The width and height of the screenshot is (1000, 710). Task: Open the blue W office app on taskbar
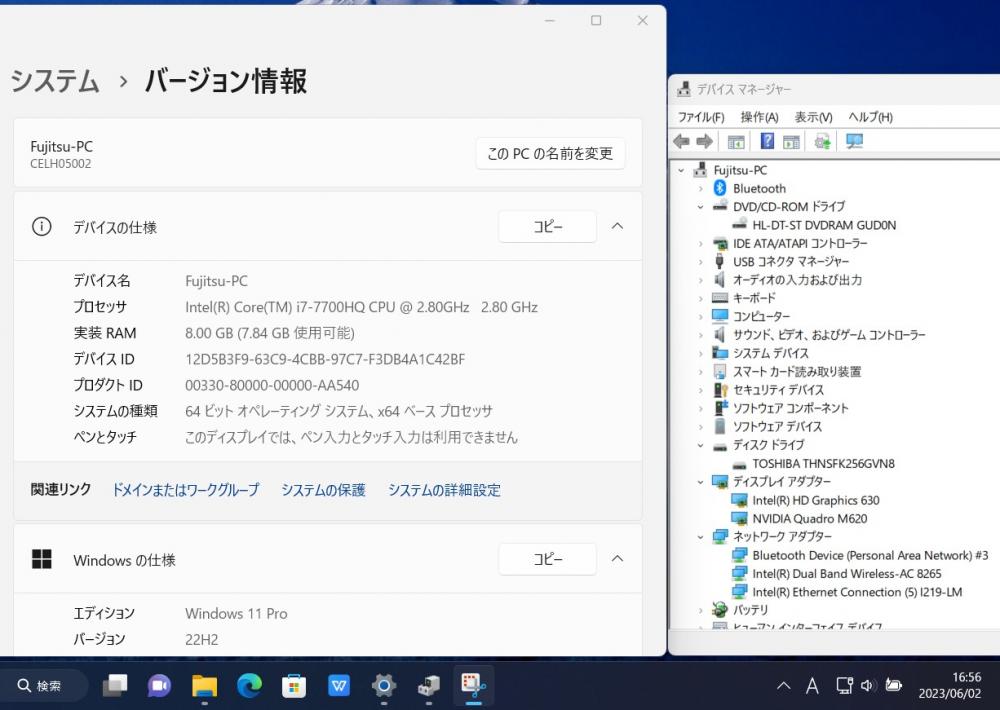click(x=339, y=686)
